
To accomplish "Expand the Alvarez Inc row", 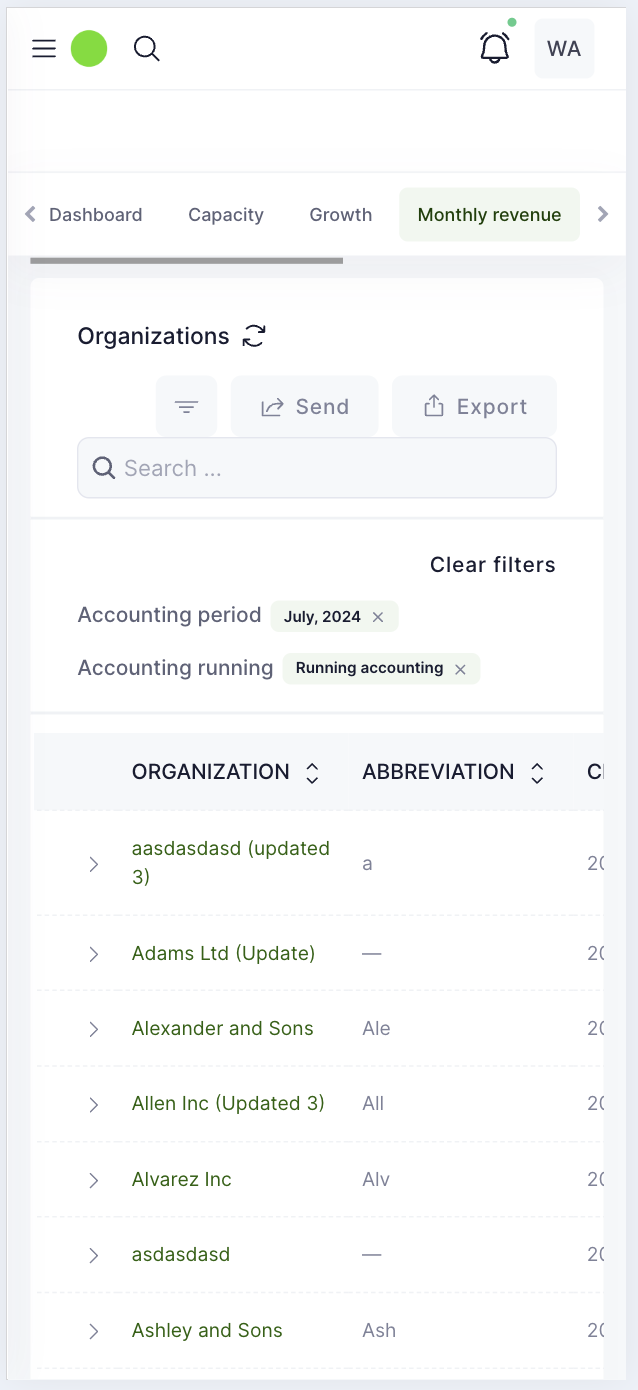I will coord(94,1180).
